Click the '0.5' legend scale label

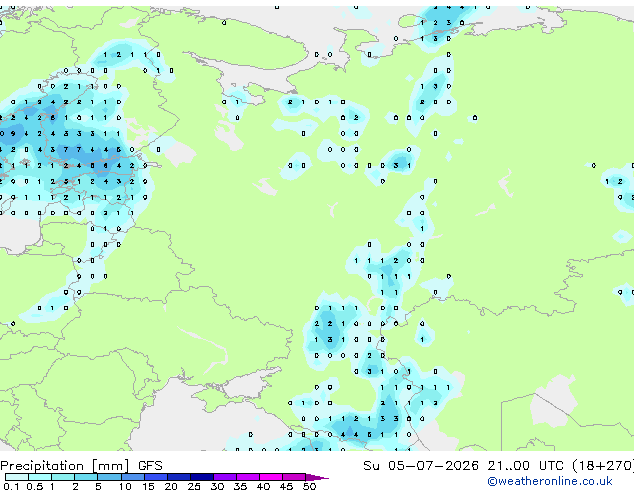pos(34,486)
